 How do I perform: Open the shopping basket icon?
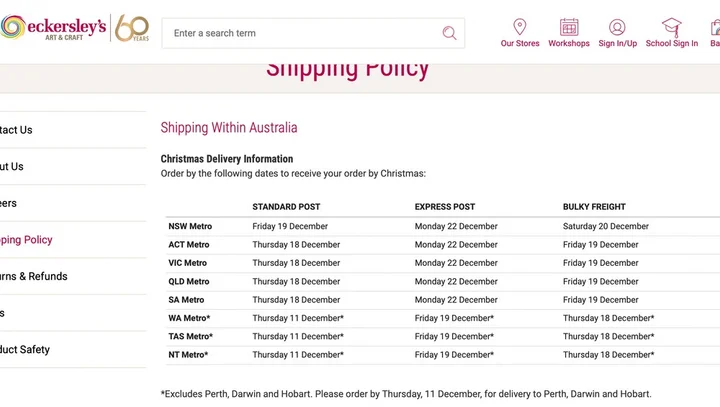point(715,27)
